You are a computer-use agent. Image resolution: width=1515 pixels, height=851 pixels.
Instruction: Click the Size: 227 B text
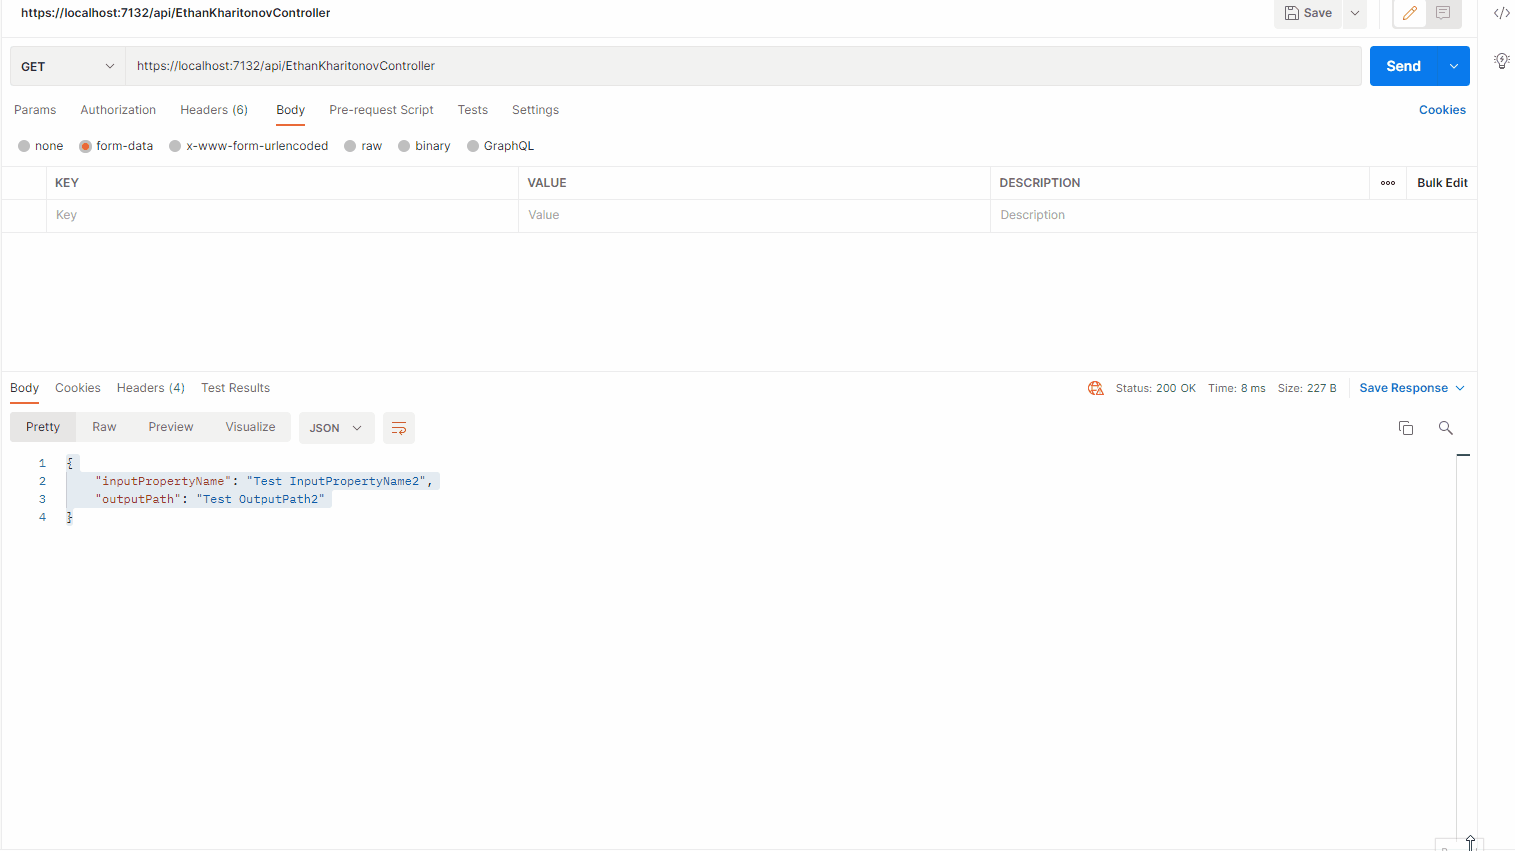[x=1307, y=388]
